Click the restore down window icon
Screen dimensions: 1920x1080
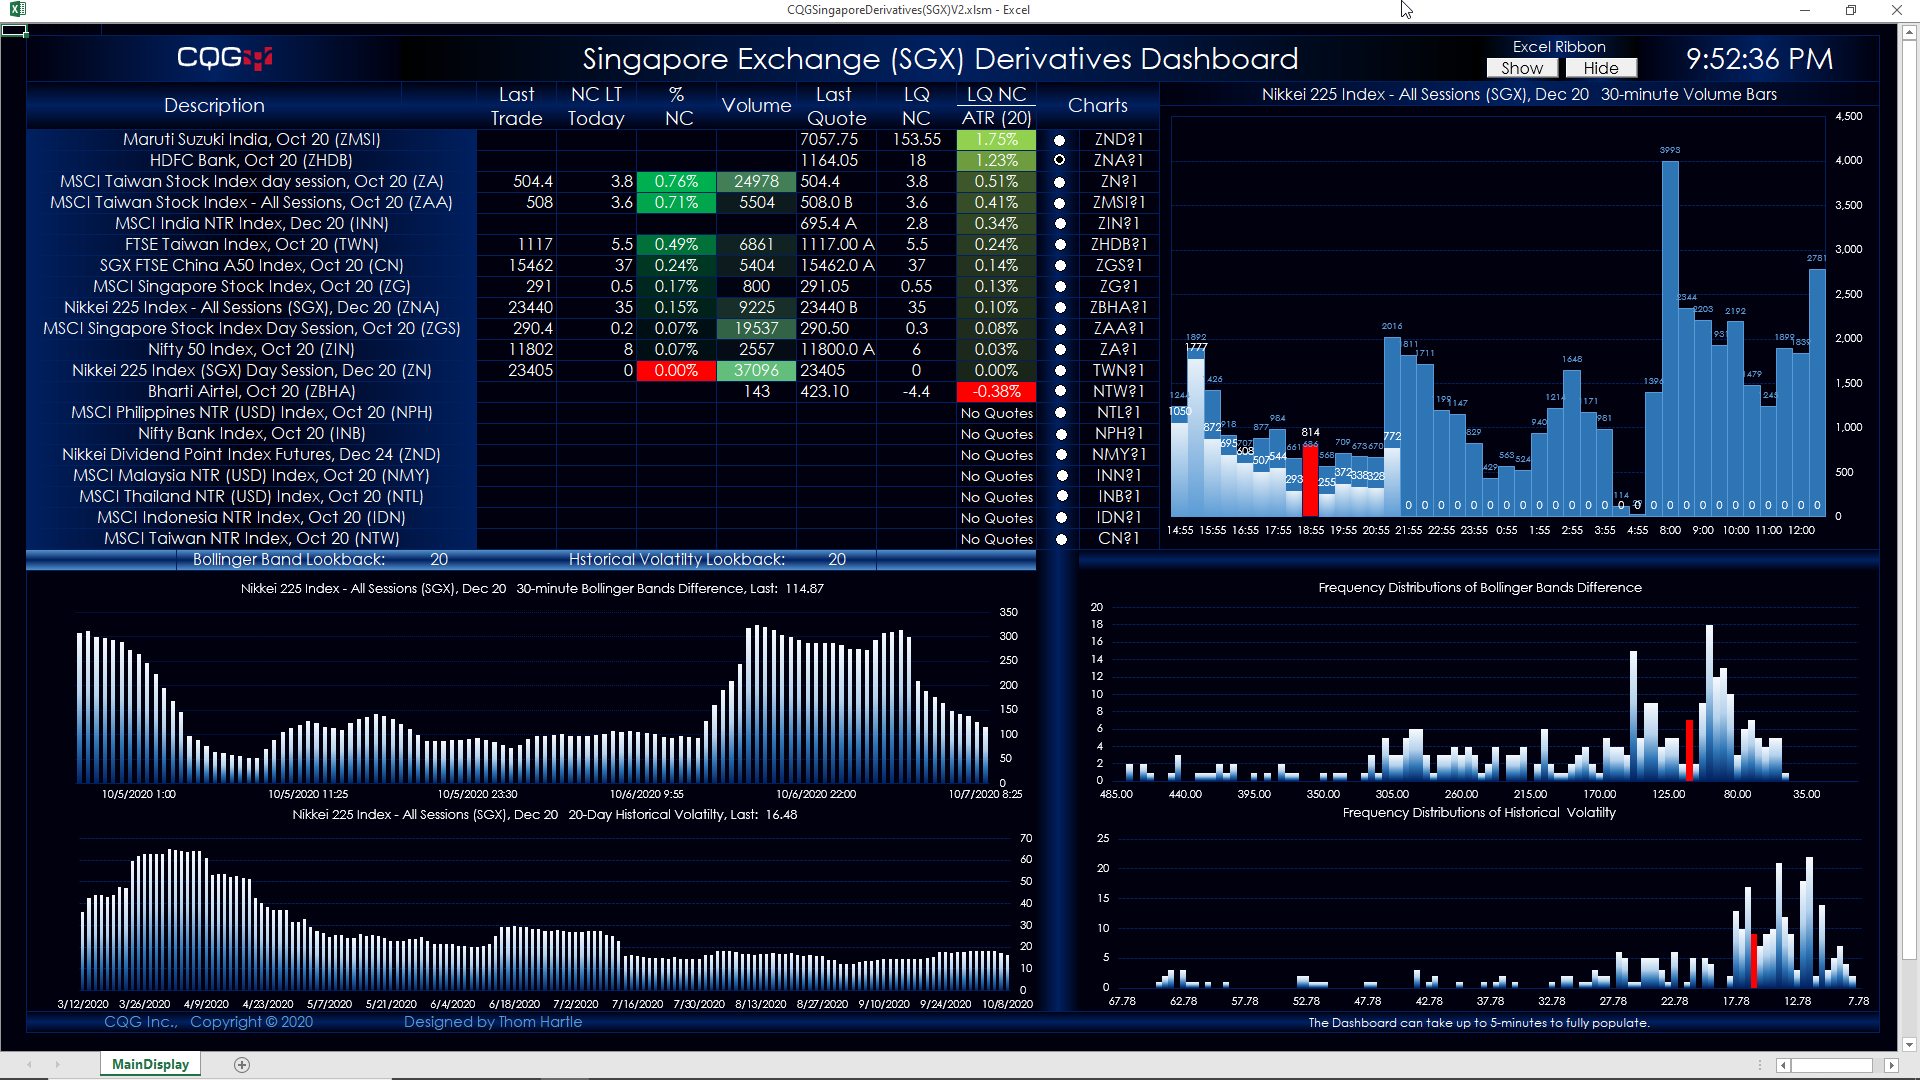tap(1851, 10)
